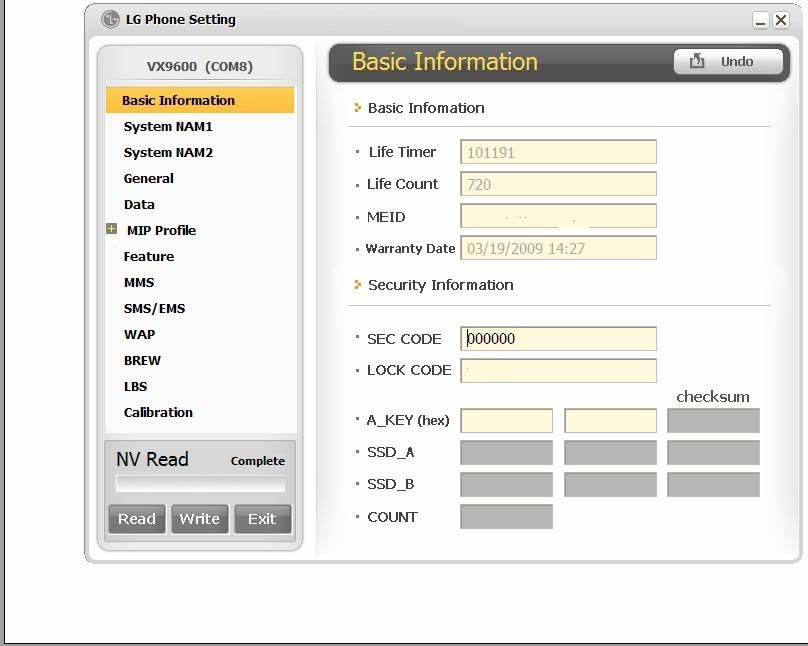This screenshot has height=646, width=808.
Task: Click the first SSD_A field
Action: tap(507, 453)
